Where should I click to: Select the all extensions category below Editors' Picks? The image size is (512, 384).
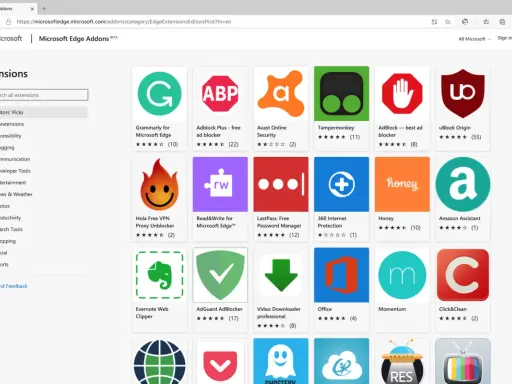click(12, 124)
